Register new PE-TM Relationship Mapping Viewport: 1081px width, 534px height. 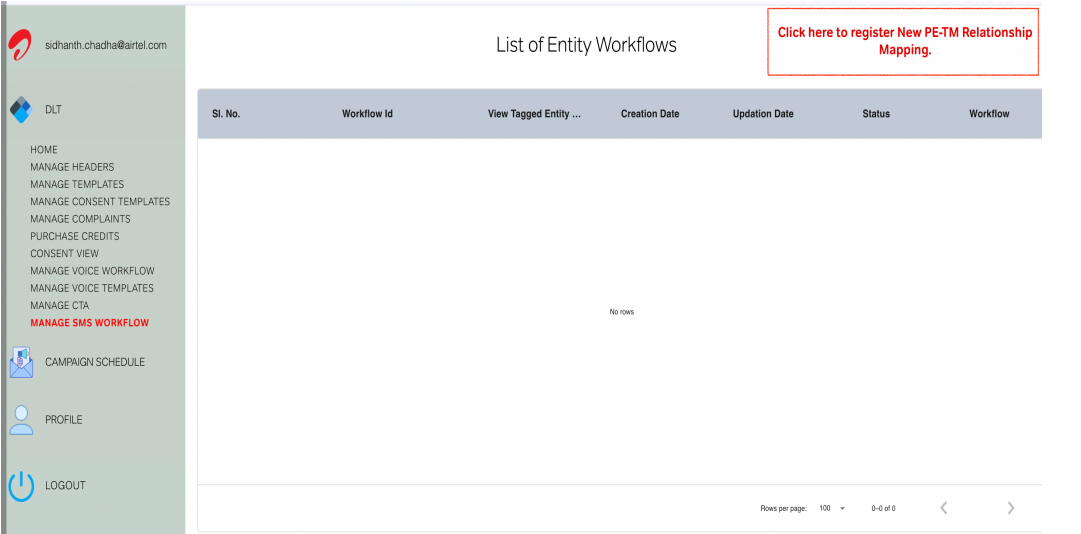[903, 41]
